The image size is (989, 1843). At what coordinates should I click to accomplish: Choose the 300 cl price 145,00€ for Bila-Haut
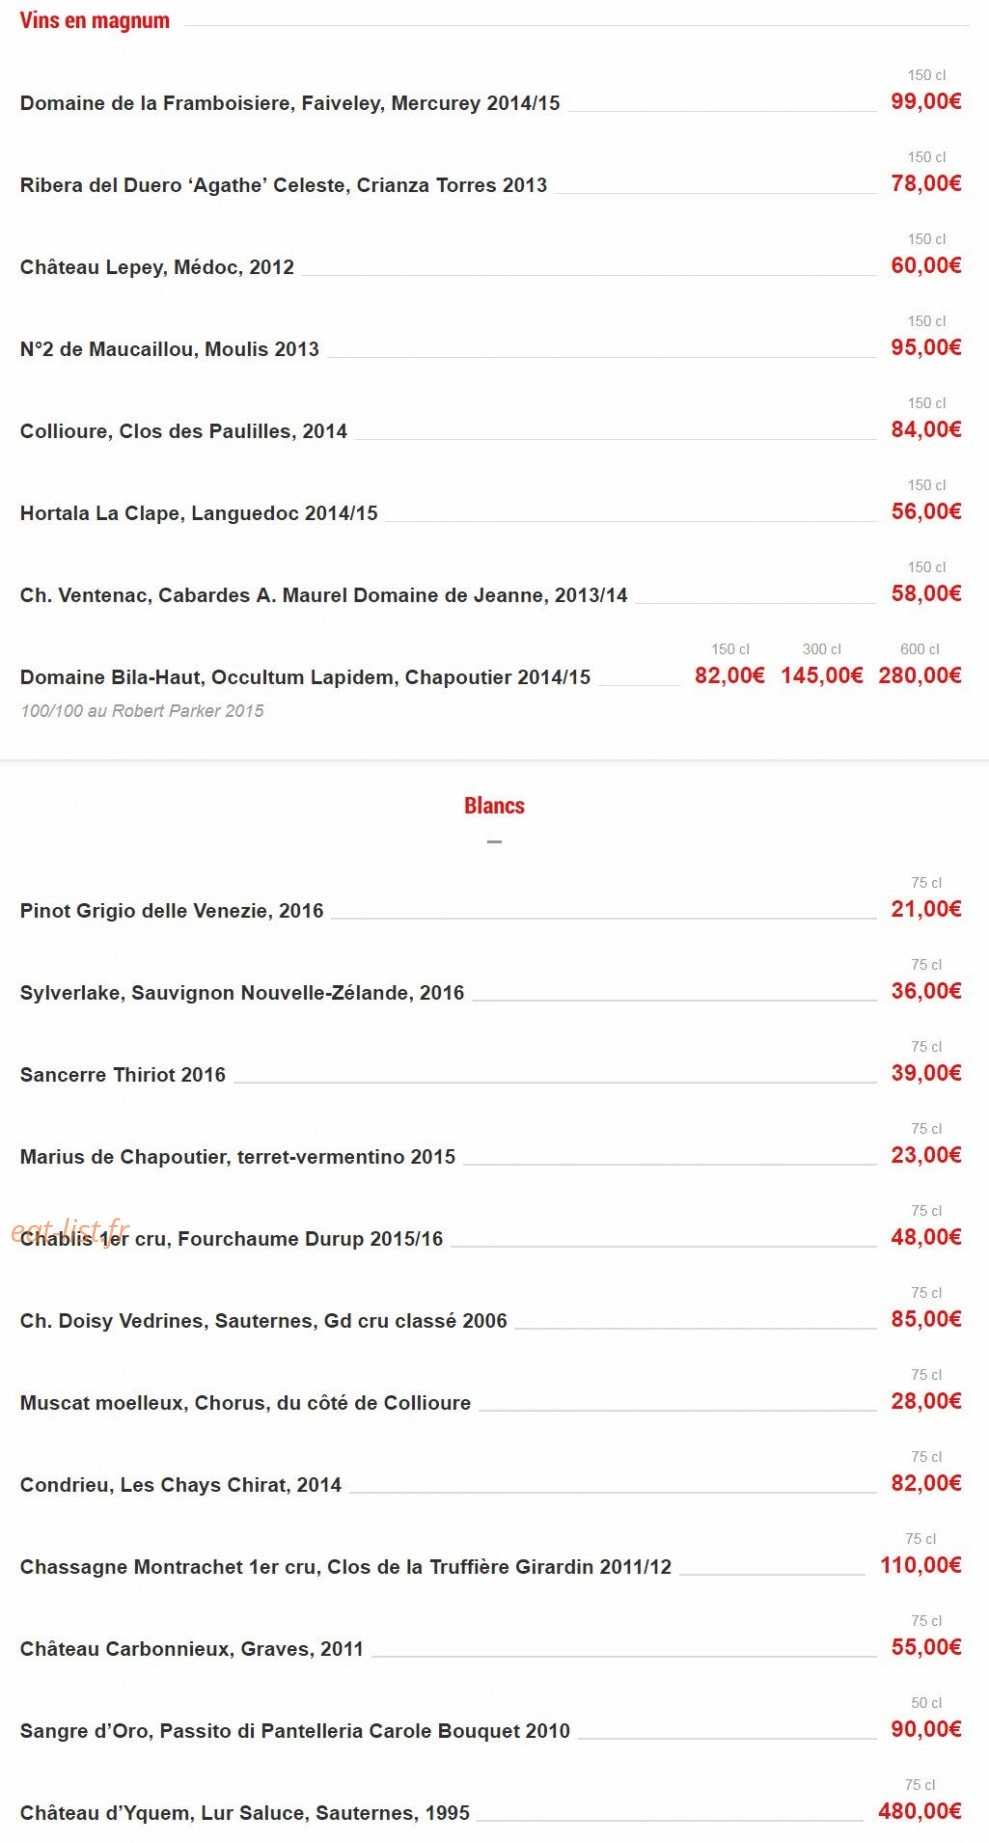click(822, 675)
